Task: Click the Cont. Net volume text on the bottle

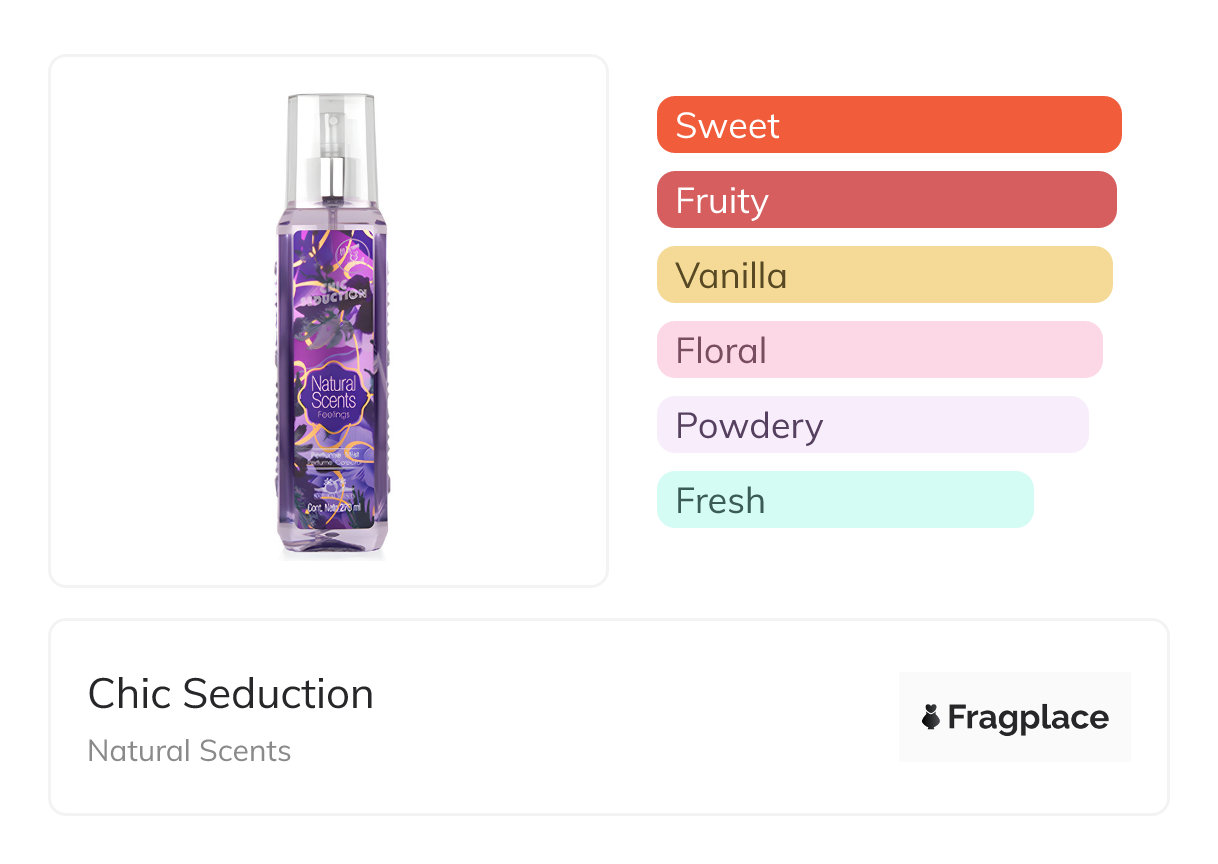Action: (333, 507)
